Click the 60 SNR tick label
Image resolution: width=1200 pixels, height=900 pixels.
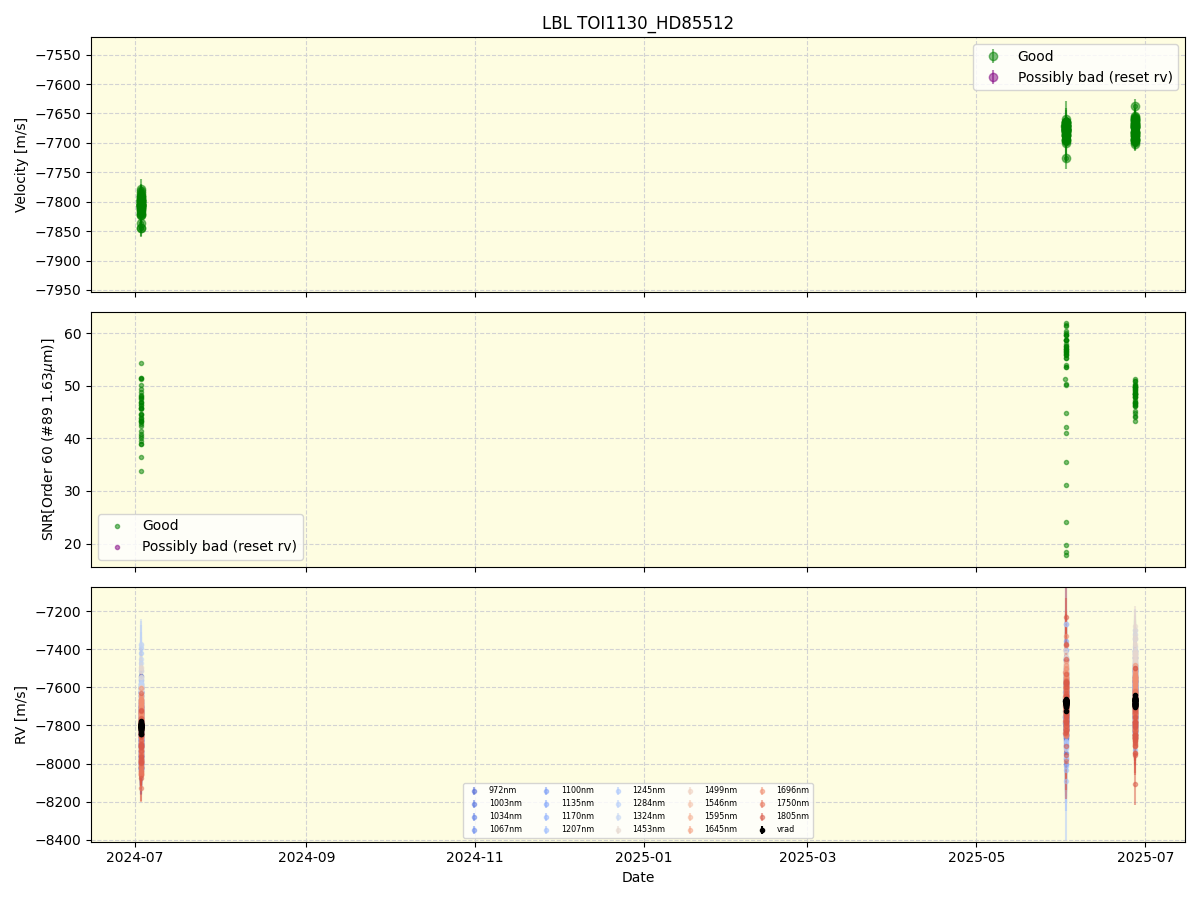click(x=75, y=333)
